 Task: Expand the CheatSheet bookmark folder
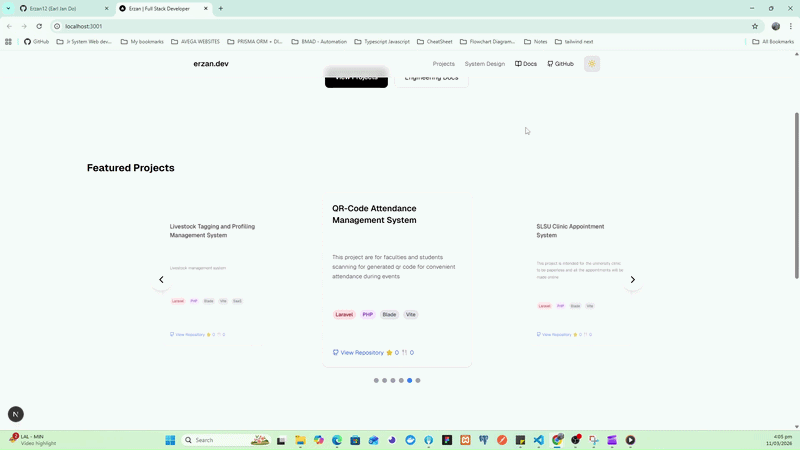(435, 42)
